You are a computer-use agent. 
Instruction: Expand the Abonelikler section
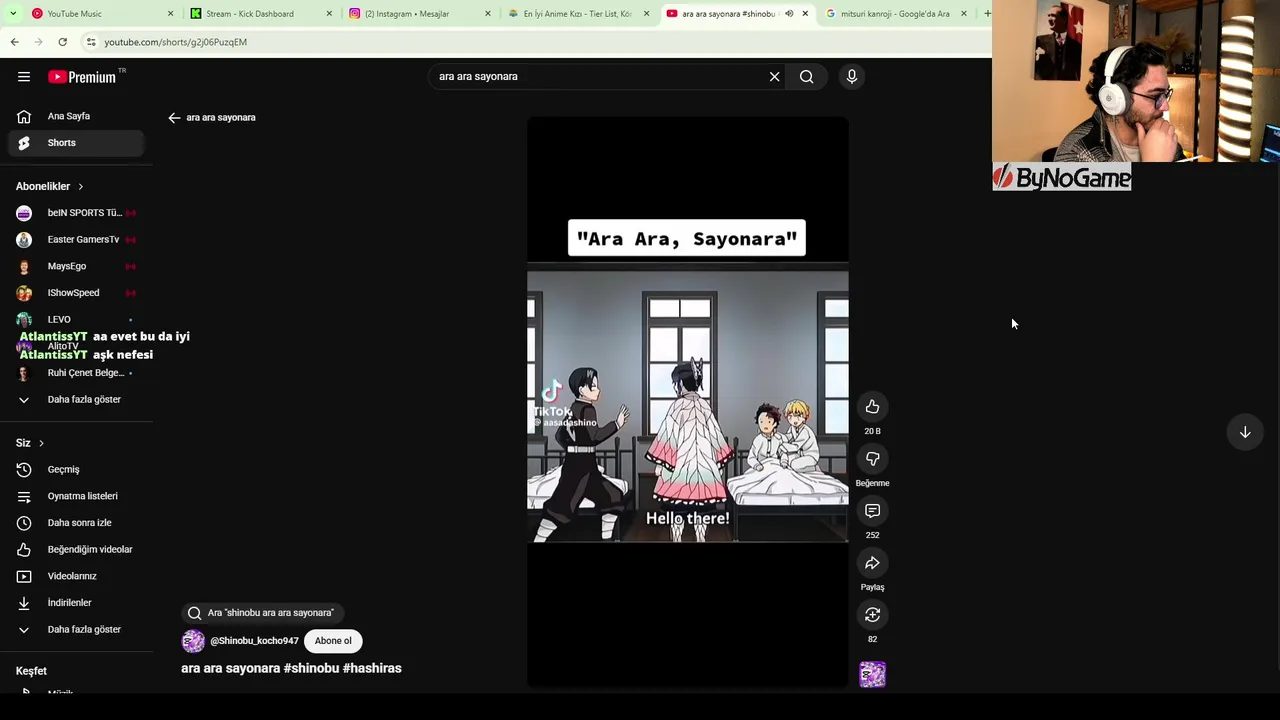50,186
